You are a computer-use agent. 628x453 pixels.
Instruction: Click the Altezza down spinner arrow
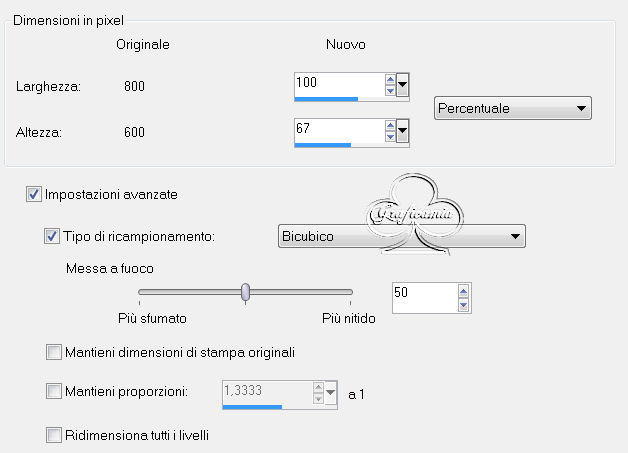[390, 137]
